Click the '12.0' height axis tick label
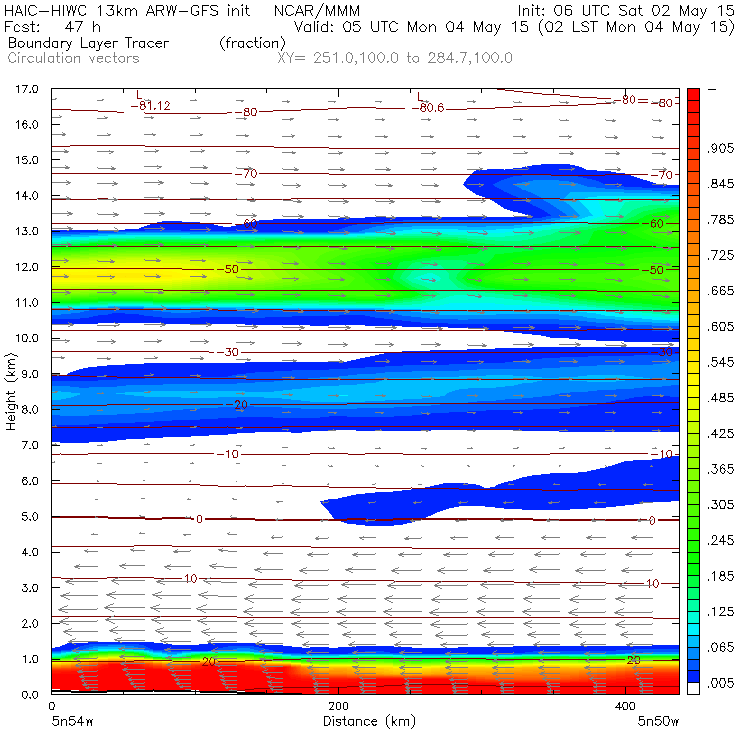740x740 pixels. 27,267
